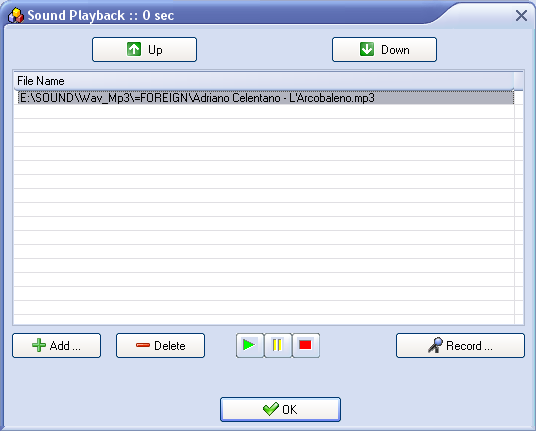Open the Record ... dialog

[460, 346]
